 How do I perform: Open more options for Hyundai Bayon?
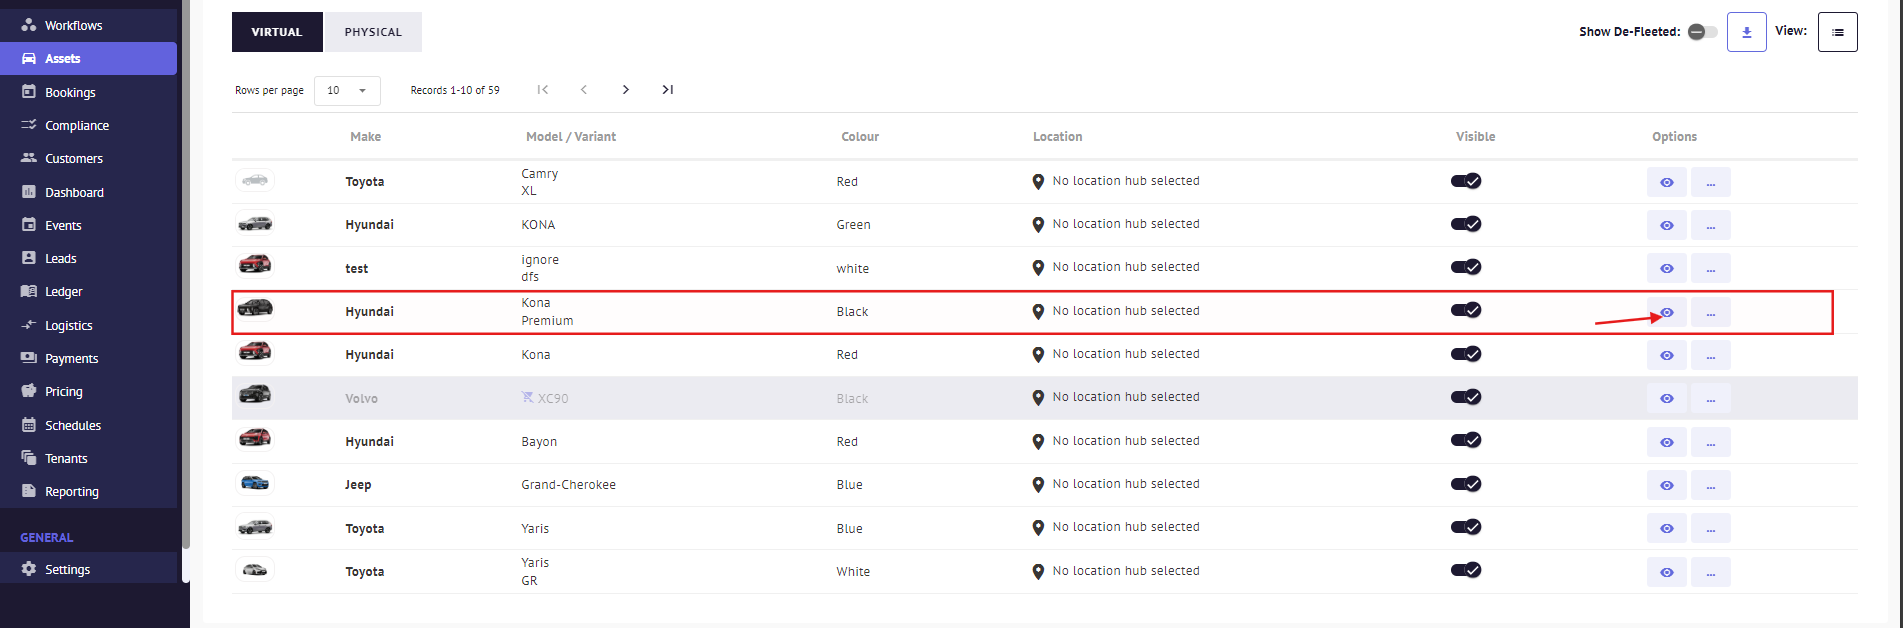(x=1711, y=442)
